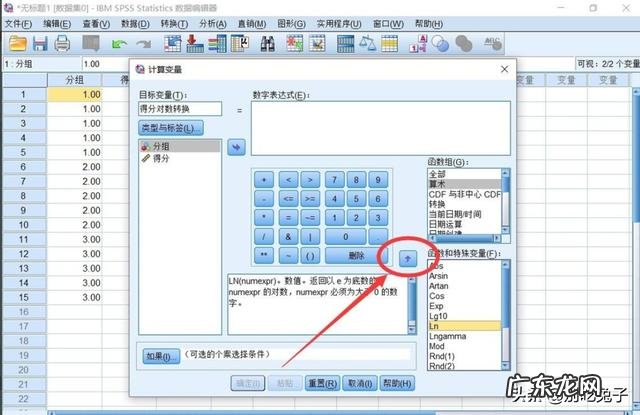
Task: Click the 7 key on keypad
Action: point(334,180)
